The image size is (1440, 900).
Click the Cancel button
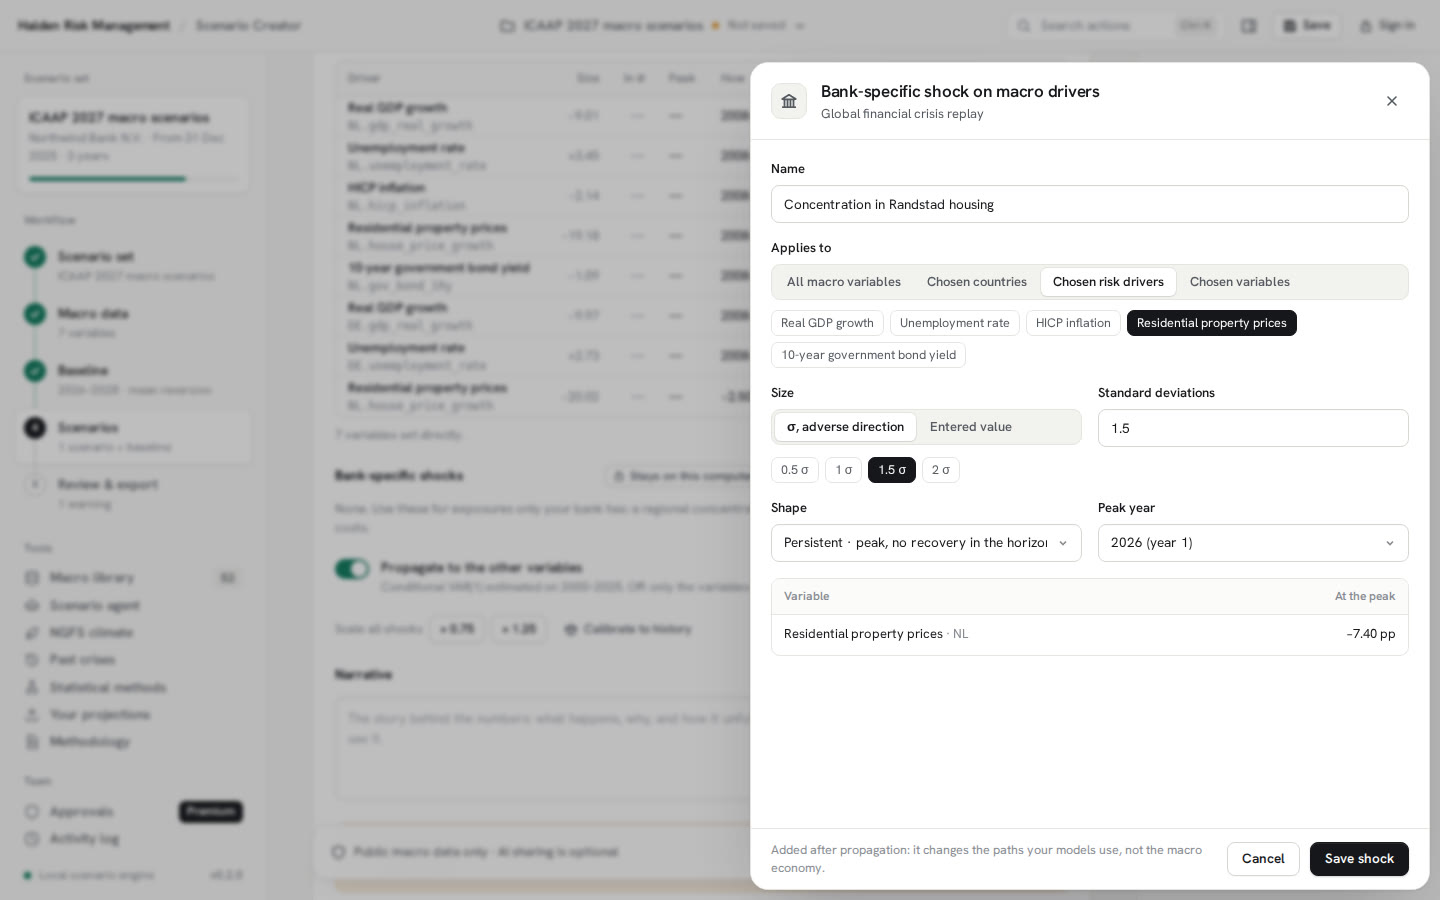1263,859
